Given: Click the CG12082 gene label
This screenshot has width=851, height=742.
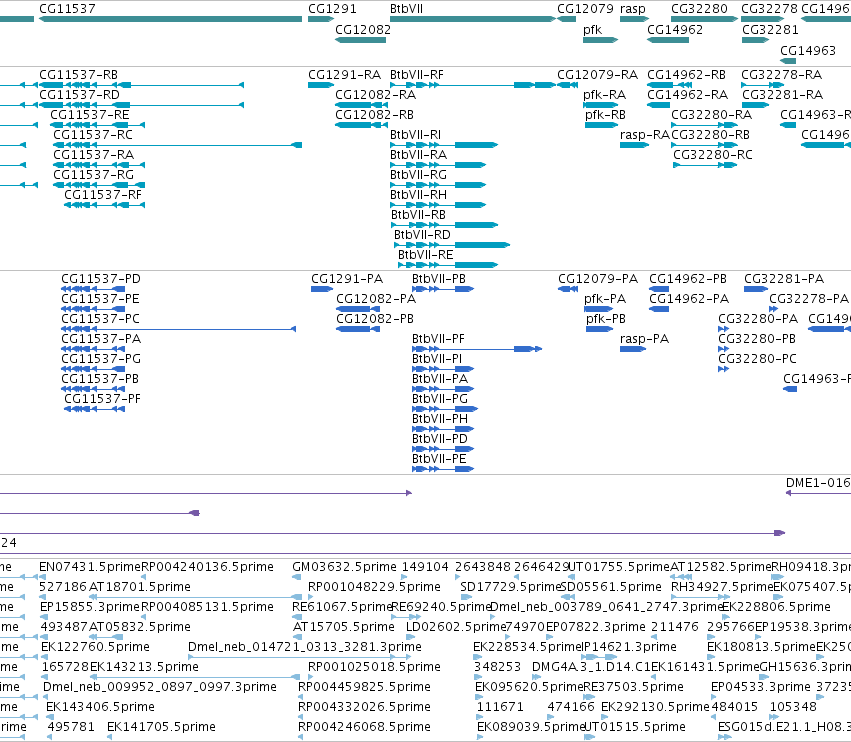Looking at the screenshot, I should pyautogui.click(x=363, y=30).
